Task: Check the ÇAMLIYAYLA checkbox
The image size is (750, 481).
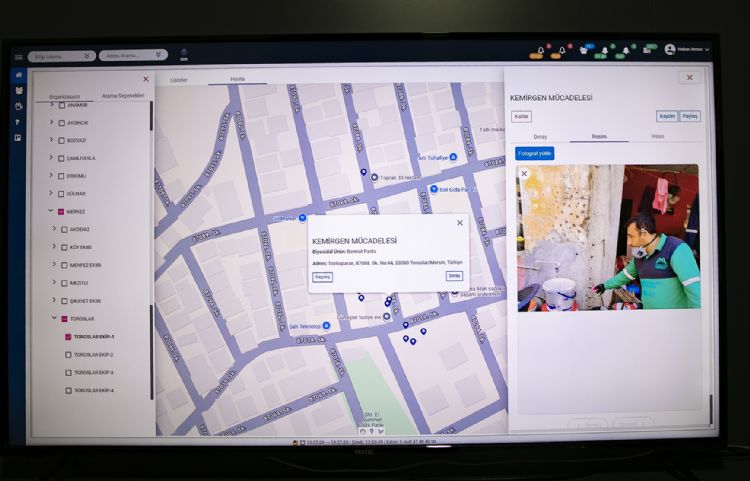Action: pyautogui.click(x=61, y=158)
